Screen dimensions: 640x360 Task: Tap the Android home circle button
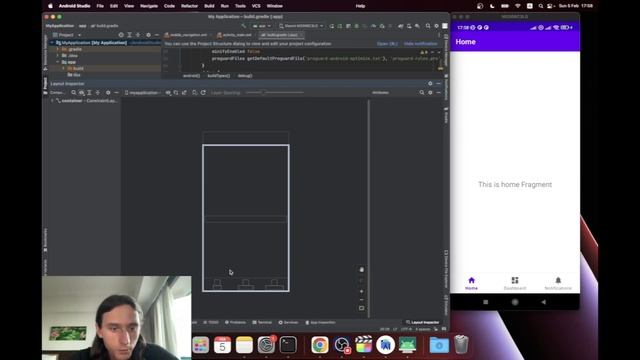coord(515,302)
